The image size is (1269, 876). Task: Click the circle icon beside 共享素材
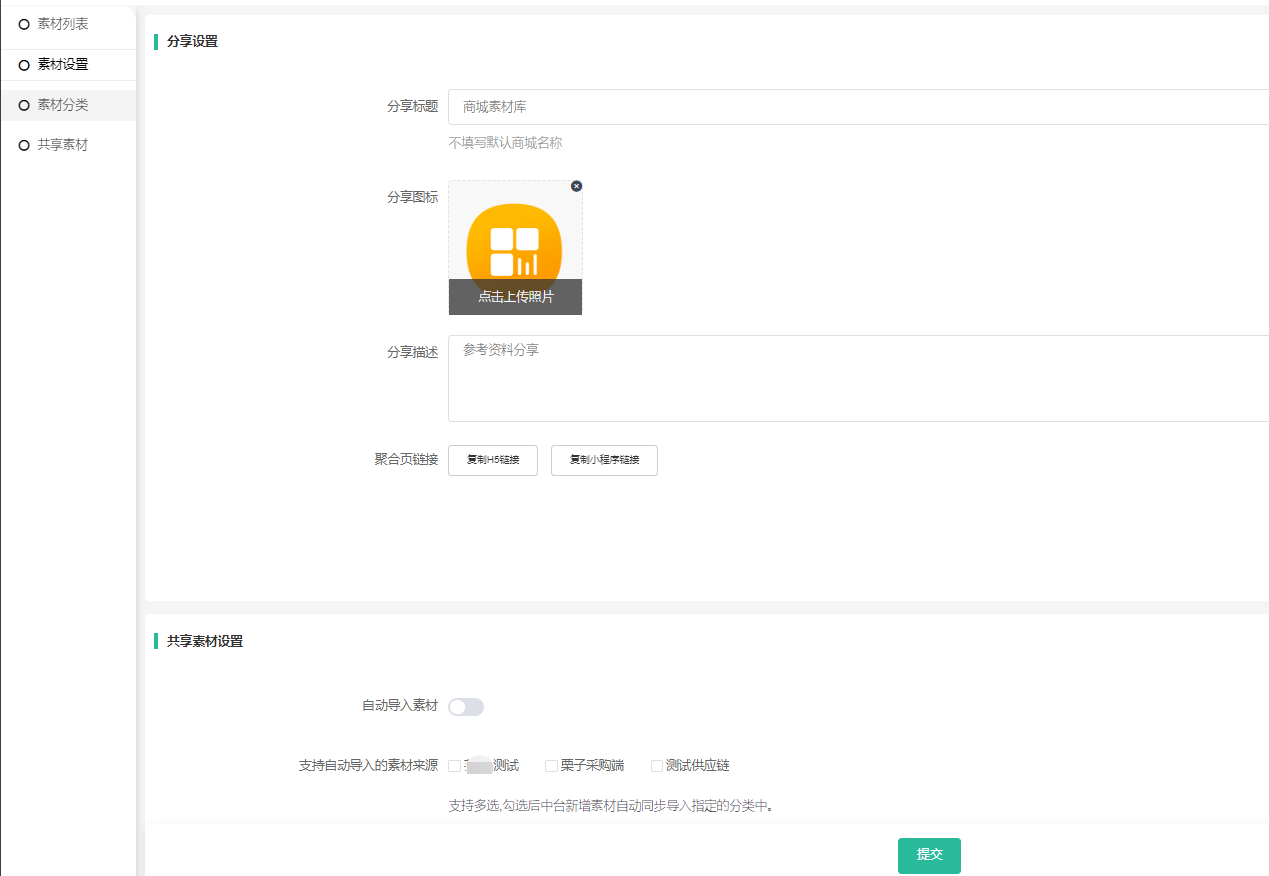[x=24, y=146]
